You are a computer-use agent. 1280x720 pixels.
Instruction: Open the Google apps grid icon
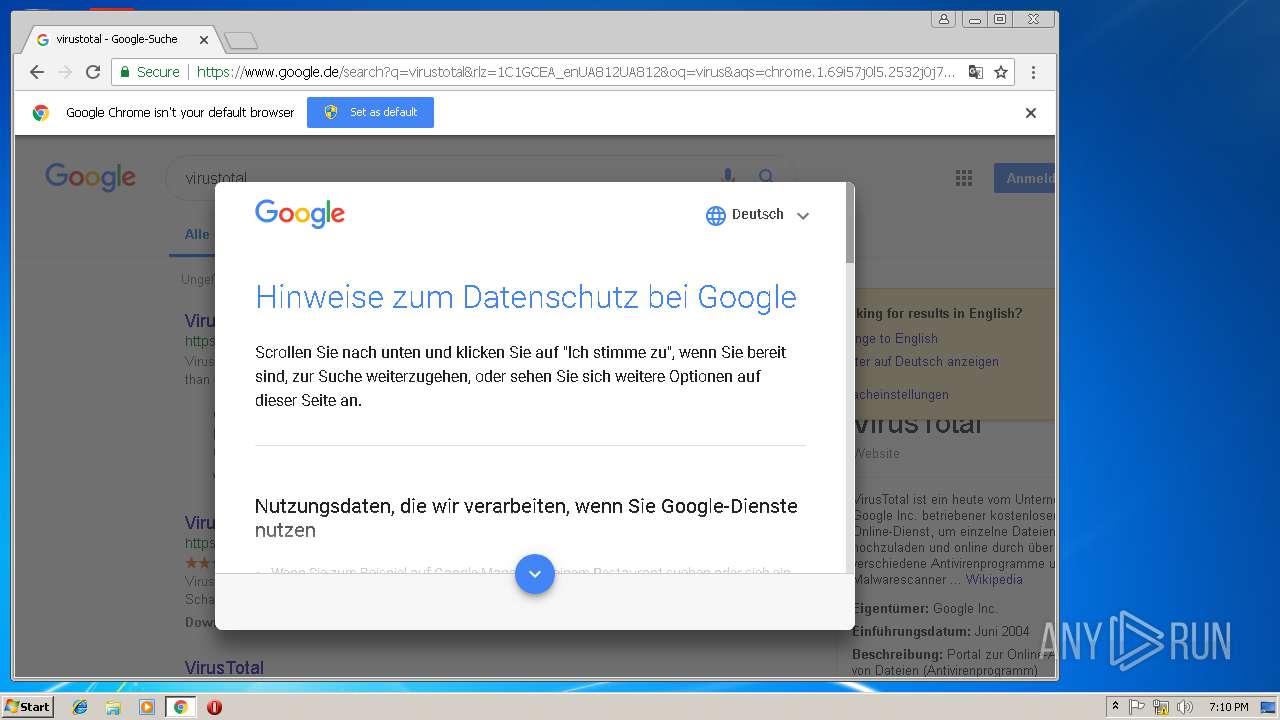[964, 178]
